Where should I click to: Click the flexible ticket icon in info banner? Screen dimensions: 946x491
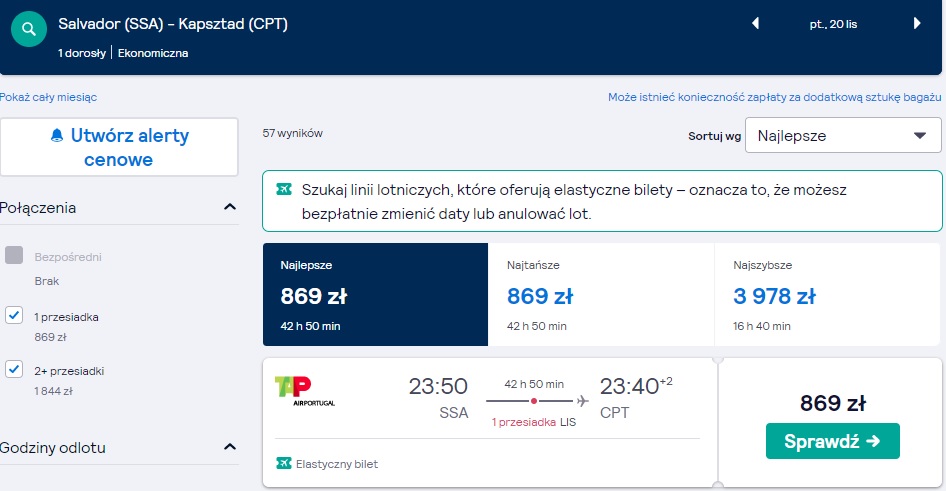click(x=284, y=189)
